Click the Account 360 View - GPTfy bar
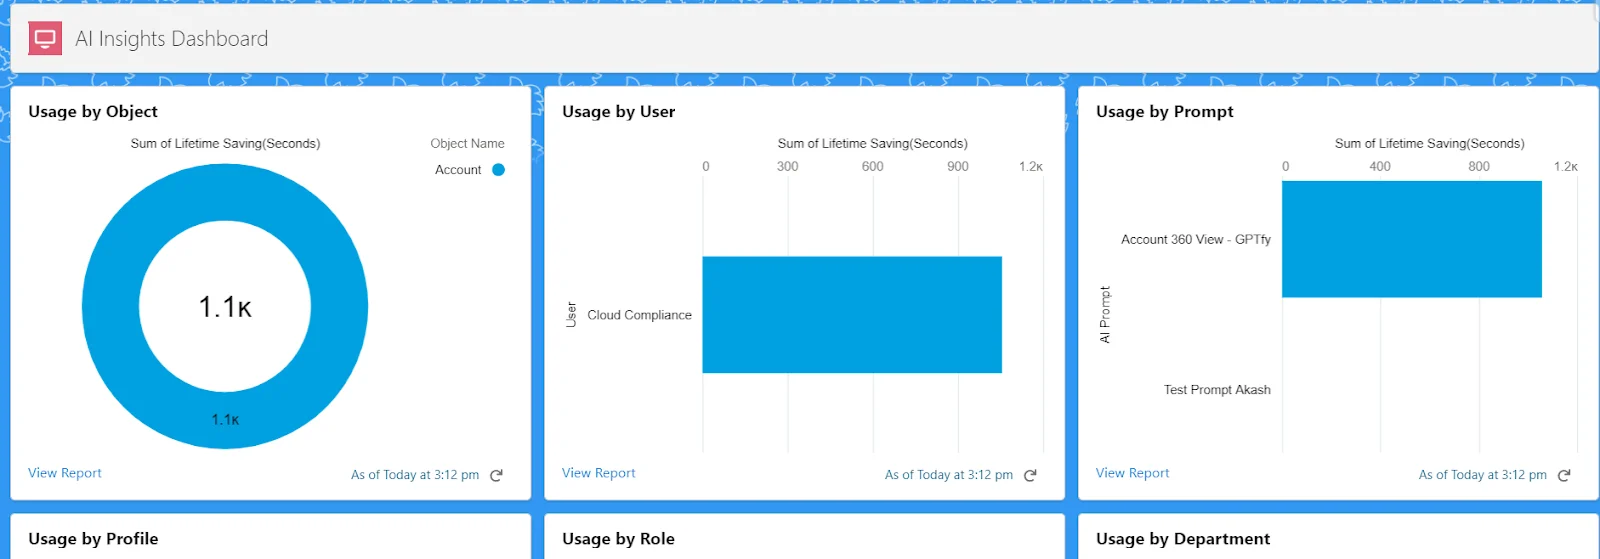 1411,239
